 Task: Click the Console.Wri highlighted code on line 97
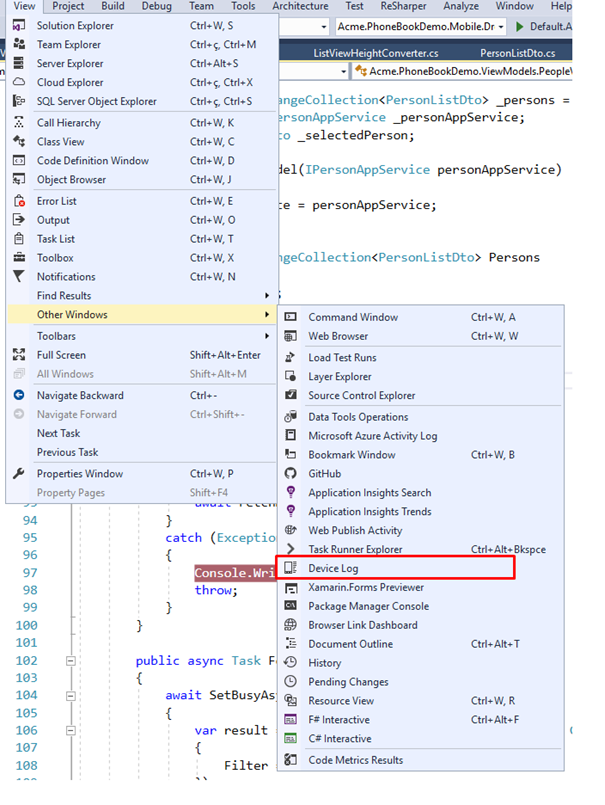235,573
